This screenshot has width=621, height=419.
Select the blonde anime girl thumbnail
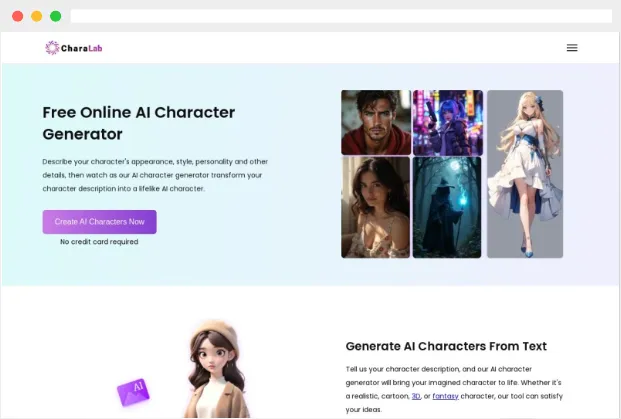tap(525, 174)
